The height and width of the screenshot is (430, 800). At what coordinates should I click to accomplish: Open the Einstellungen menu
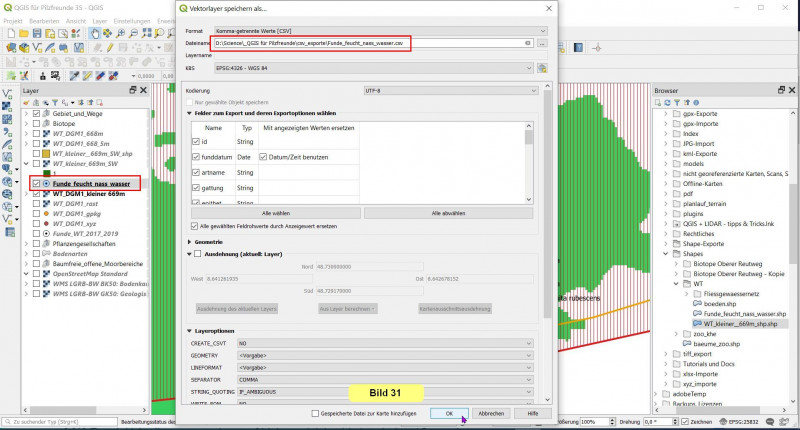pyautogui.click(x=131, y=20)
